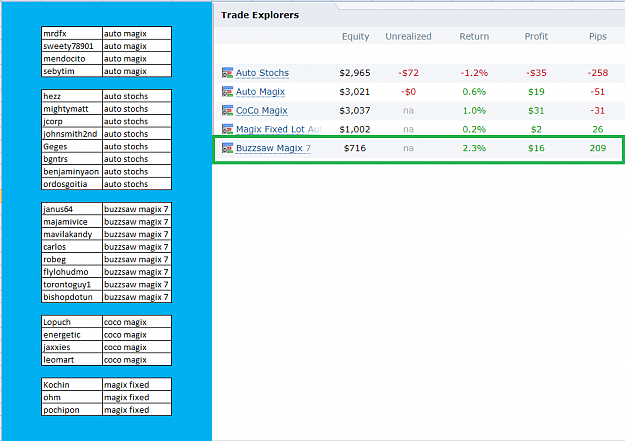Open the Buzzsaw Magix 7 link

pyautogui.click(x=273, y=148)
